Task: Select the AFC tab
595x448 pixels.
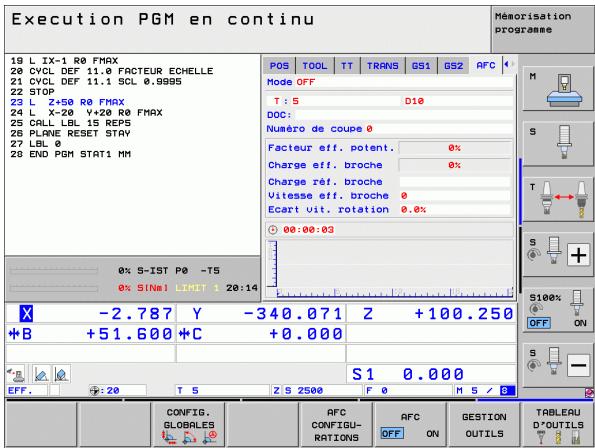Action: (486, 65)
